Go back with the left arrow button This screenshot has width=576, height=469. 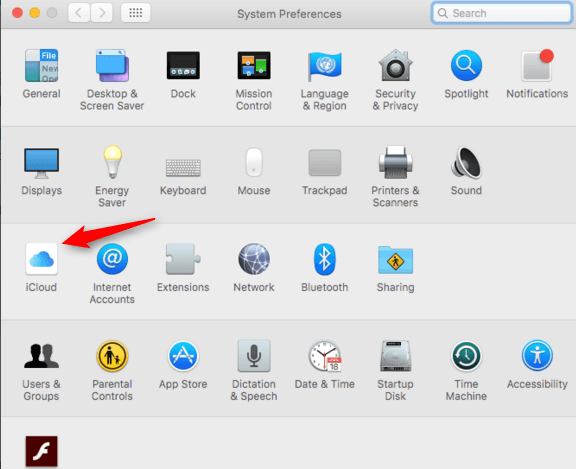coord(79,13)
